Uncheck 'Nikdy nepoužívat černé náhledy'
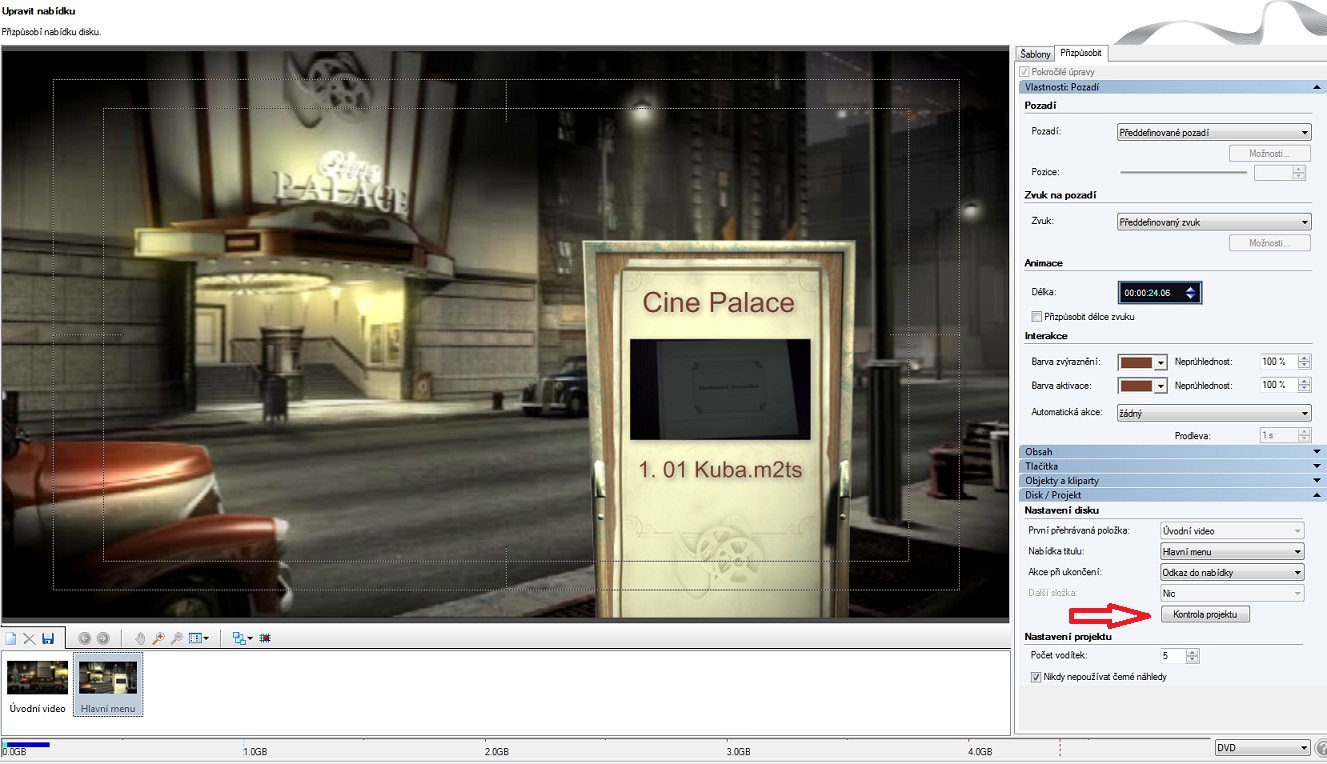This screenshot has height=764, width=1327. tap(1036, 677)
